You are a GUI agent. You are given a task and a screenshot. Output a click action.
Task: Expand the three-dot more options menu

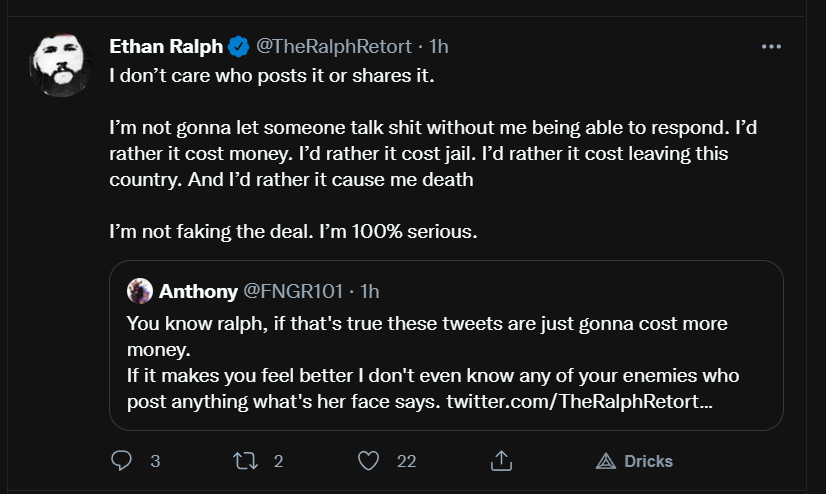(771, 47)
